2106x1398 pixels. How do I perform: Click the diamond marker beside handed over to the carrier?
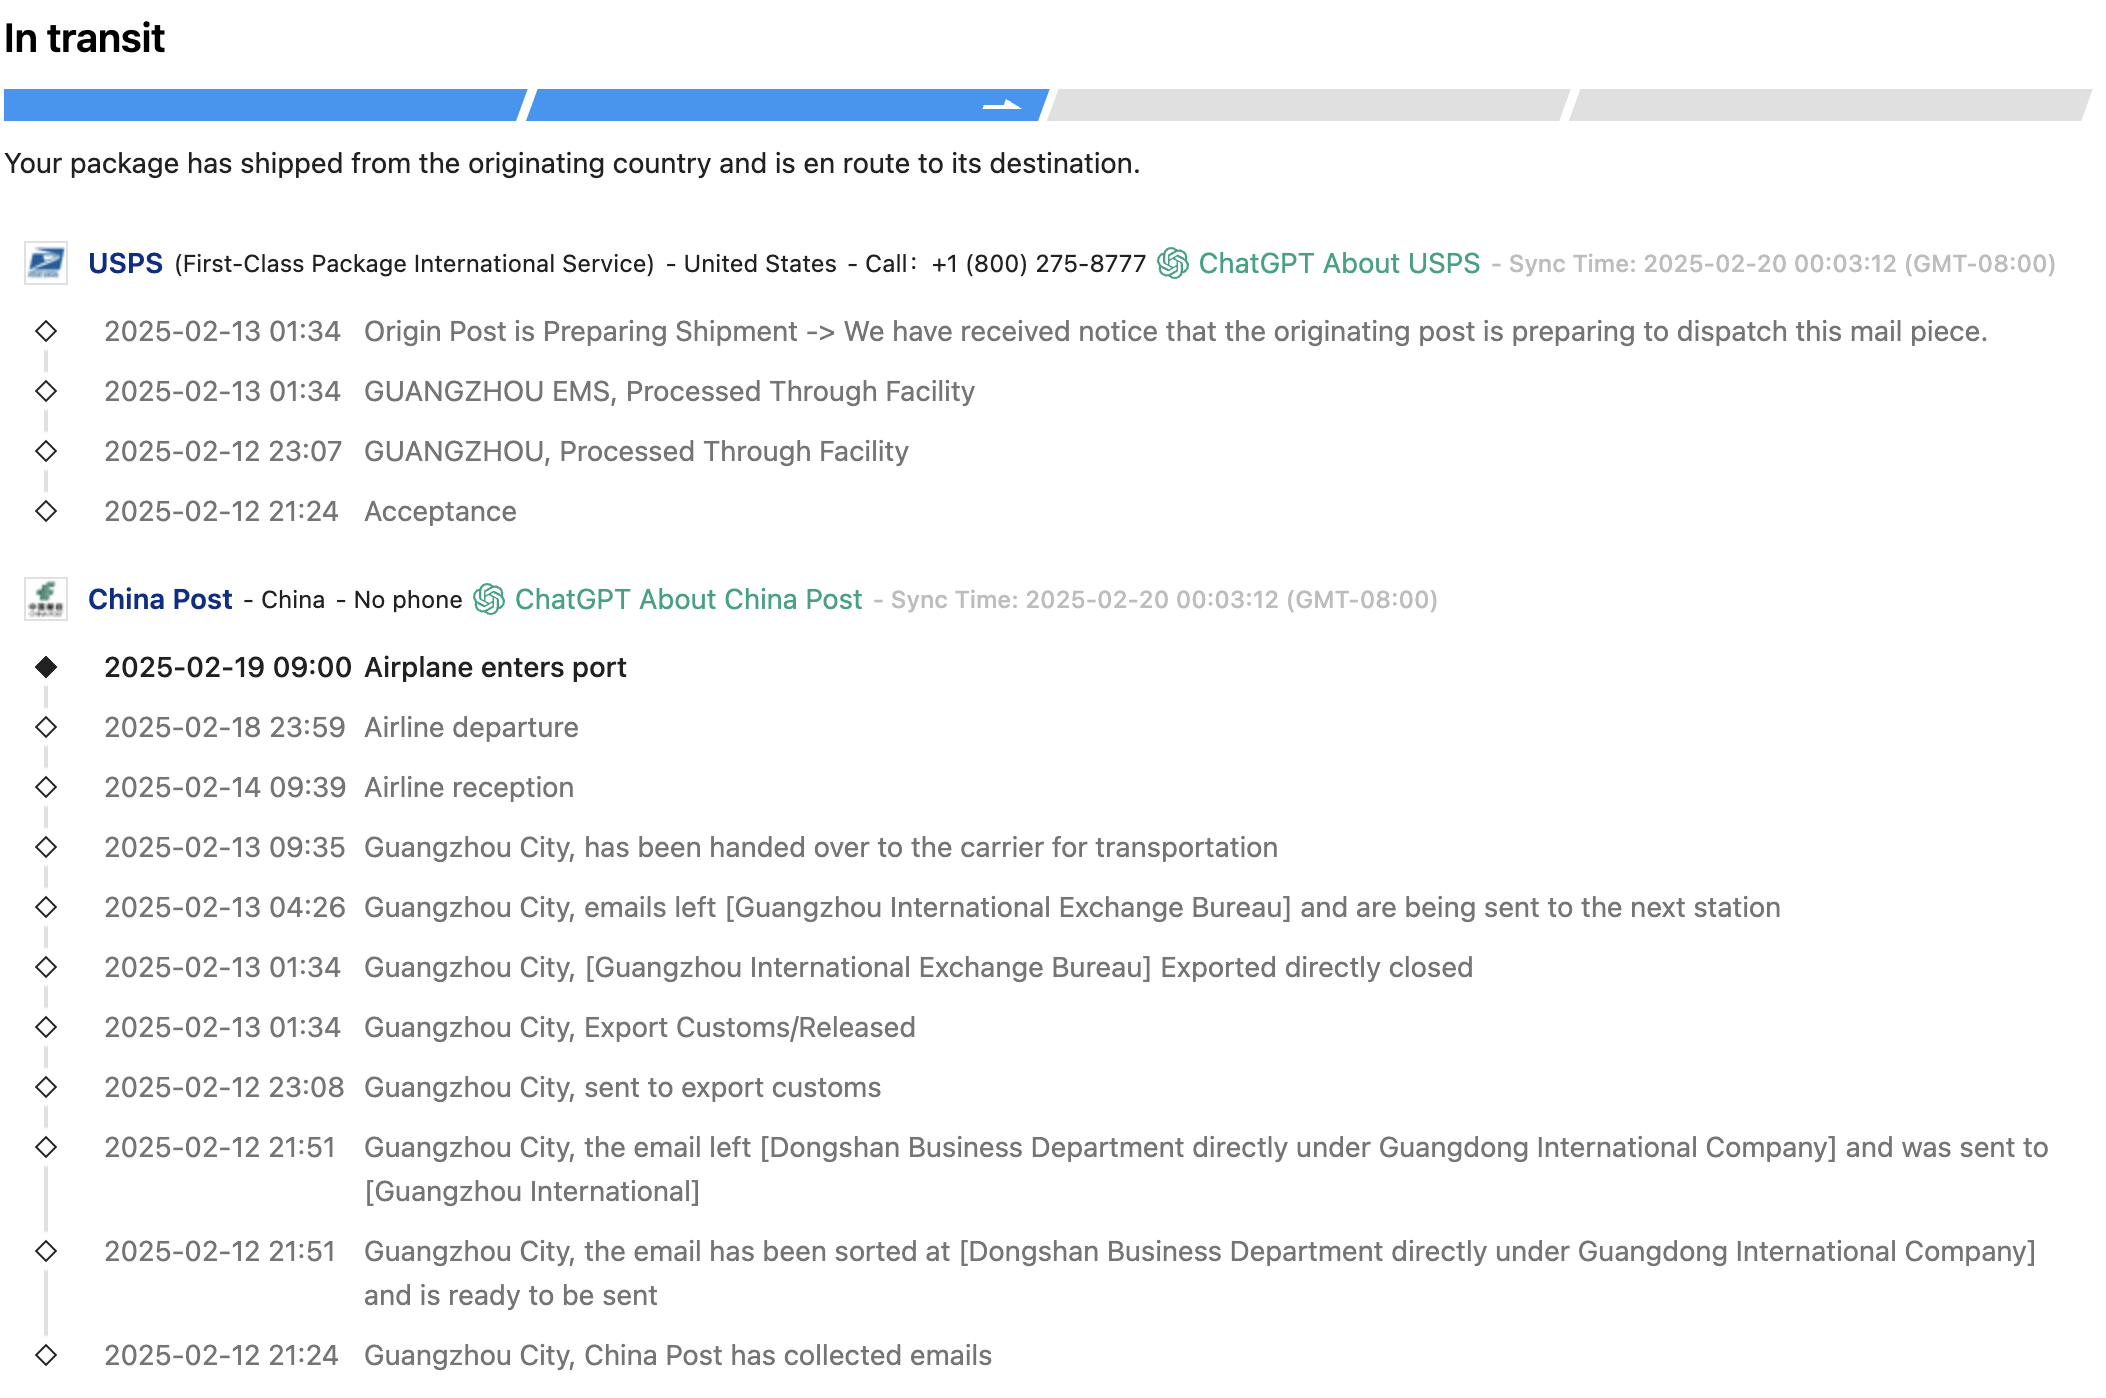[46, 847]
